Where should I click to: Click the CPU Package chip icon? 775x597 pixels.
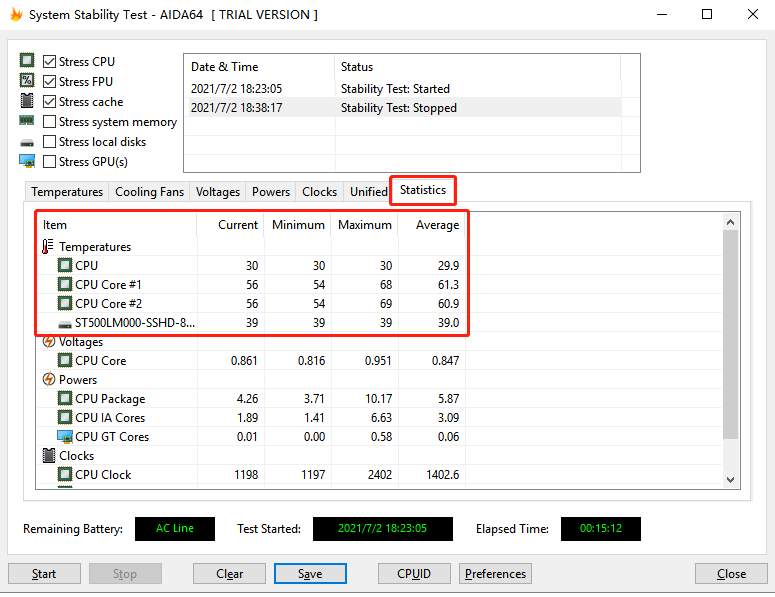(x=65, y=399)
